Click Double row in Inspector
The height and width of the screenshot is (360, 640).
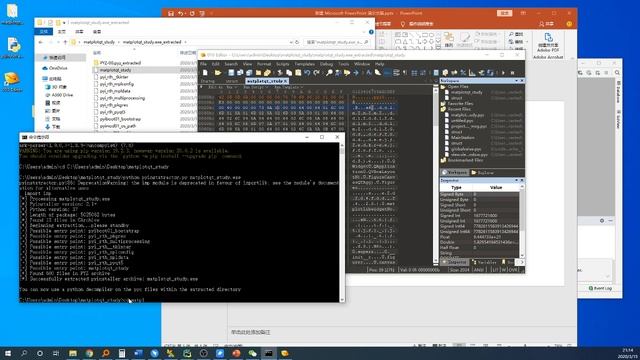(479, 242)
